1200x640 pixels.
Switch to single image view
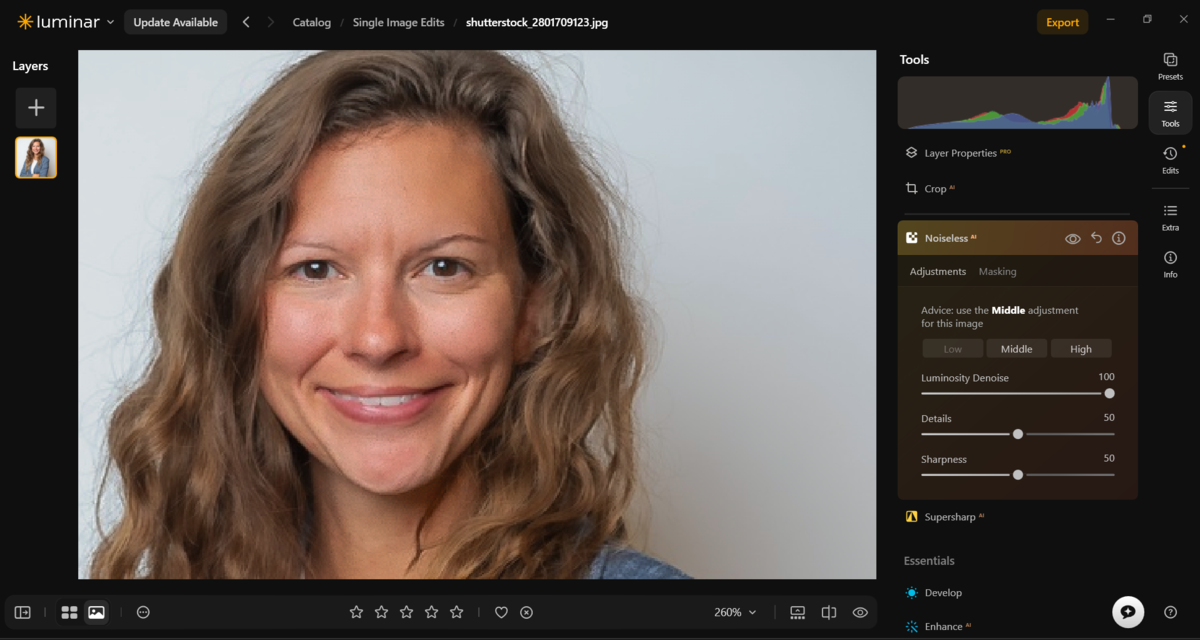(x=96, y=612)
